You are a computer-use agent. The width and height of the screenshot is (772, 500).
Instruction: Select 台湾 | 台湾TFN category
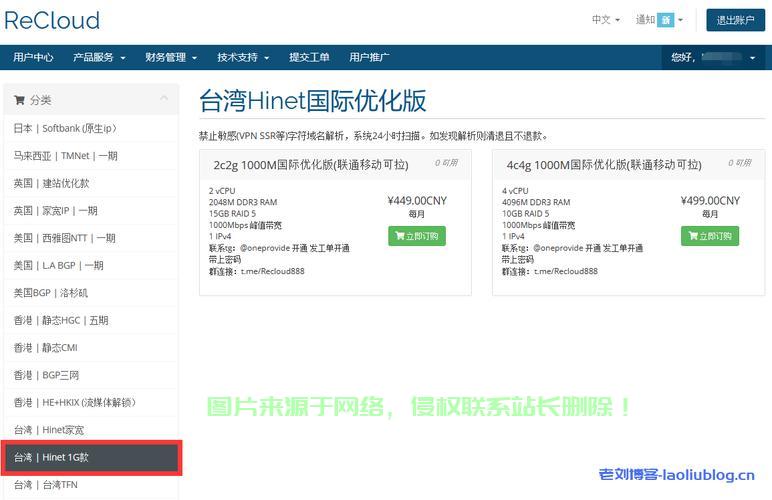pyautogui.click(x=91, y=485)
